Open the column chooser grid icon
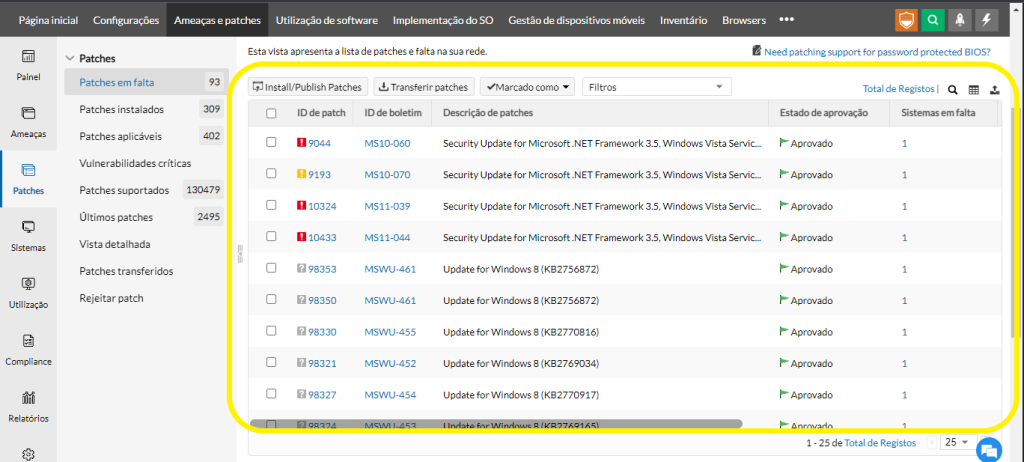Screen dimensions: 1024x462 (974, 89)
